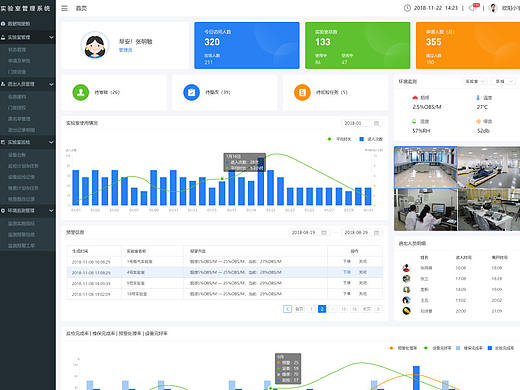Click calendar icon in the 2018-08-19 date field
Image resolution: width=520 pixels, height=390 pixels.
(x=324, y=233)
